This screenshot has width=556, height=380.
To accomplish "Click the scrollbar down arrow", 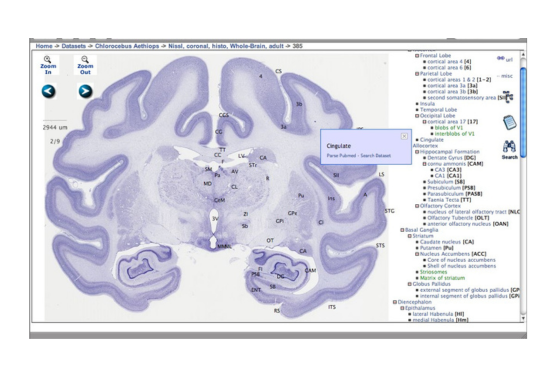I will point(523,318).
